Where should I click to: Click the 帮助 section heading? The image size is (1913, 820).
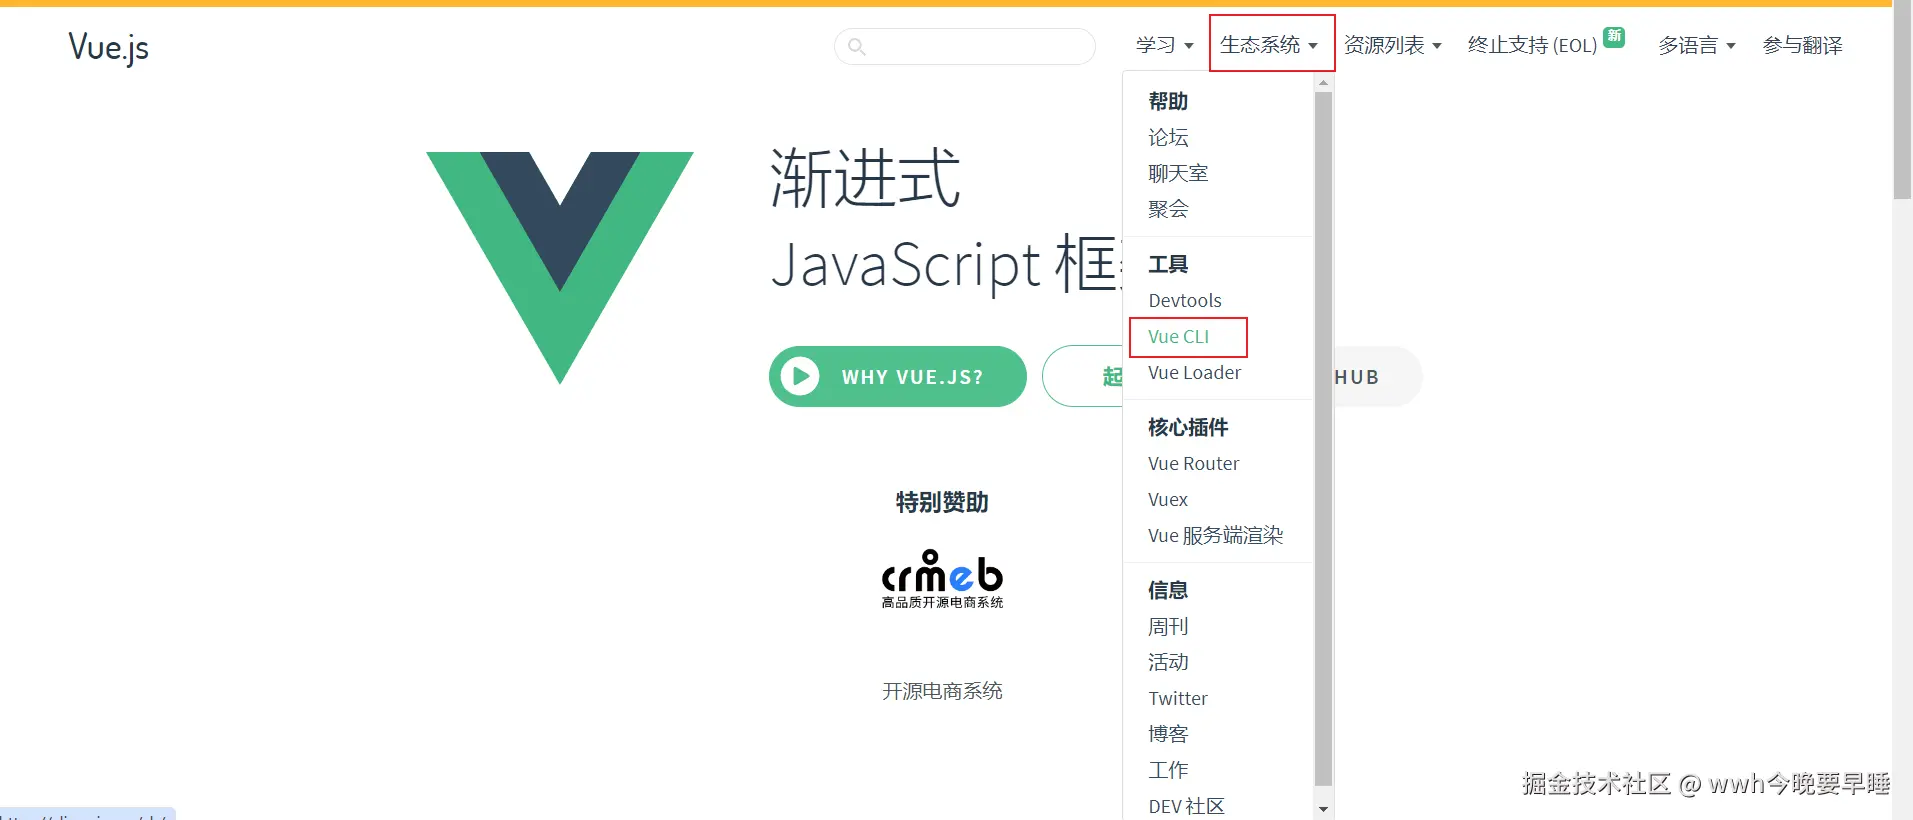coord(1168,101)
